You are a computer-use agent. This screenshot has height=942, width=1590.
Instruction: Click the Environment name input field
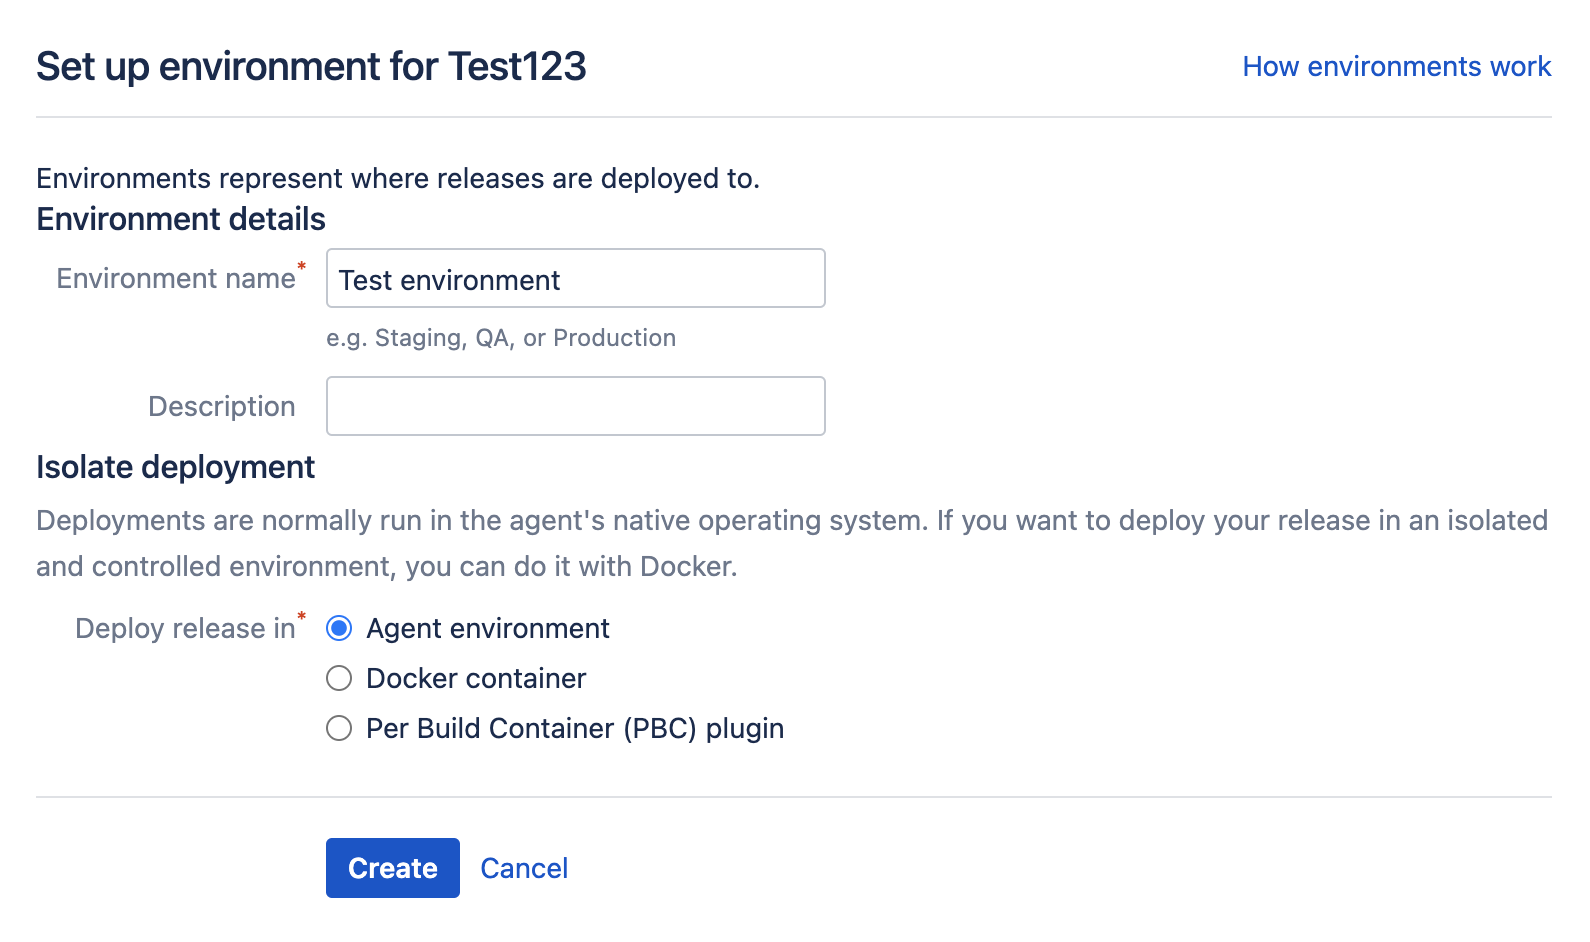tap(575, 278)
